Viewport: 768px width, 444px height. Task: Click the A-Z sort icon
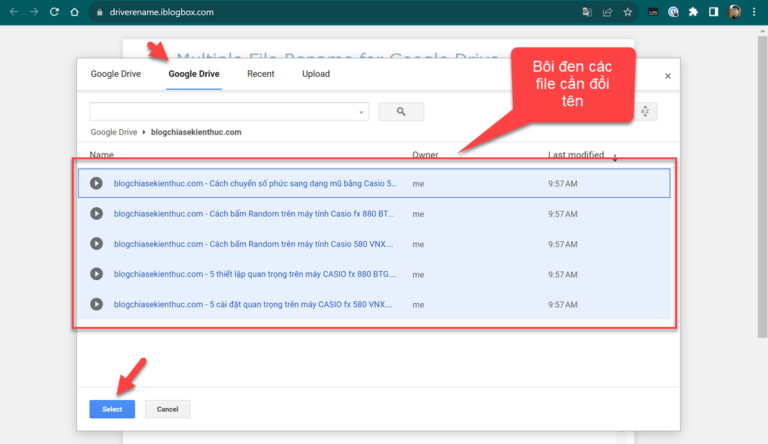point(645,112)
